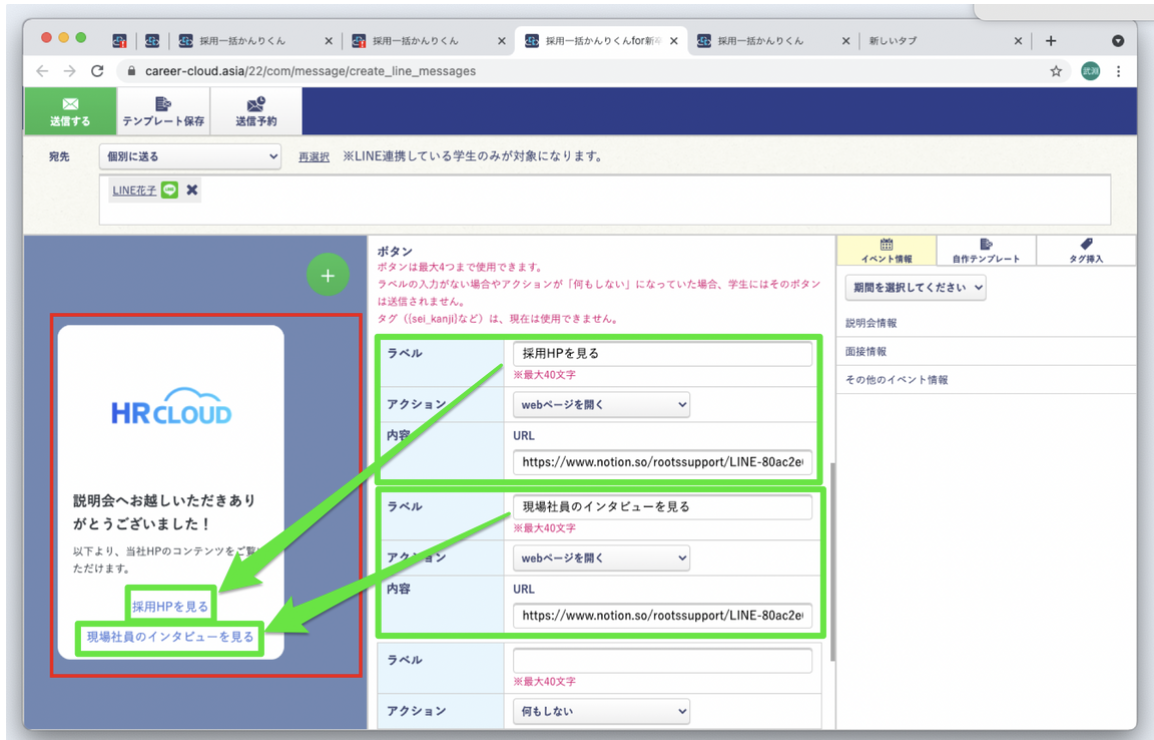Open first button's webページを開く action dropdown

click(601, 404)
